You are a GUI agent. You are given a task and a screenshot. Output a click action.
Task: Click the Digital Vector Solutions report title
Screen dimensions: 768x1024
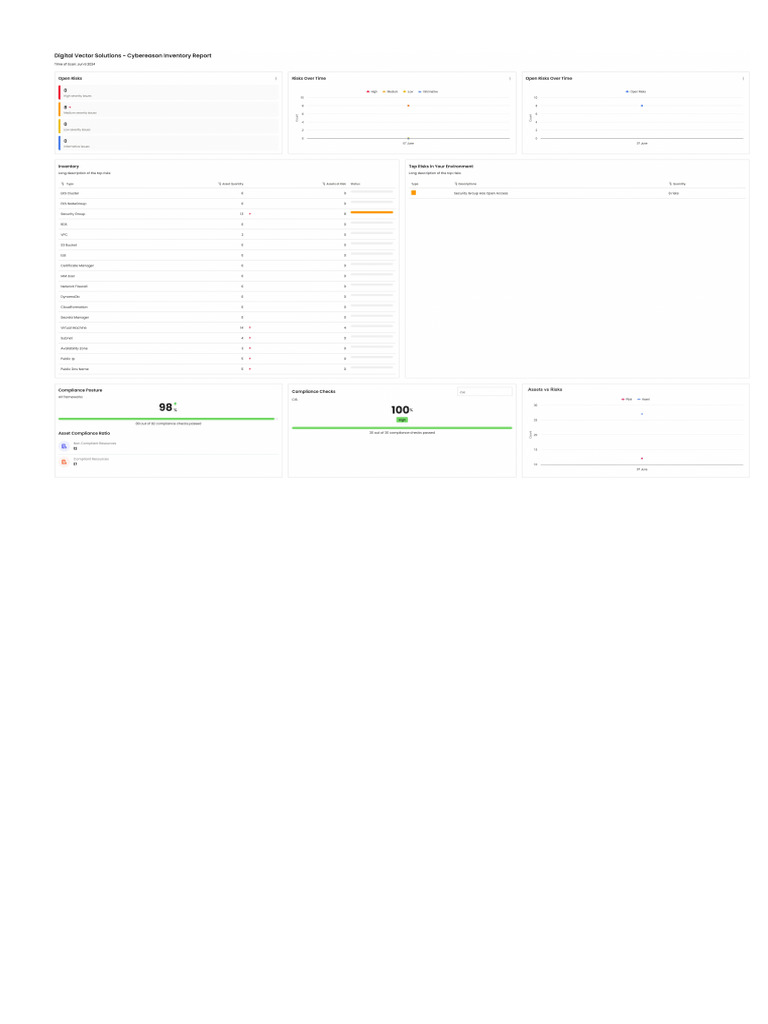133,56
